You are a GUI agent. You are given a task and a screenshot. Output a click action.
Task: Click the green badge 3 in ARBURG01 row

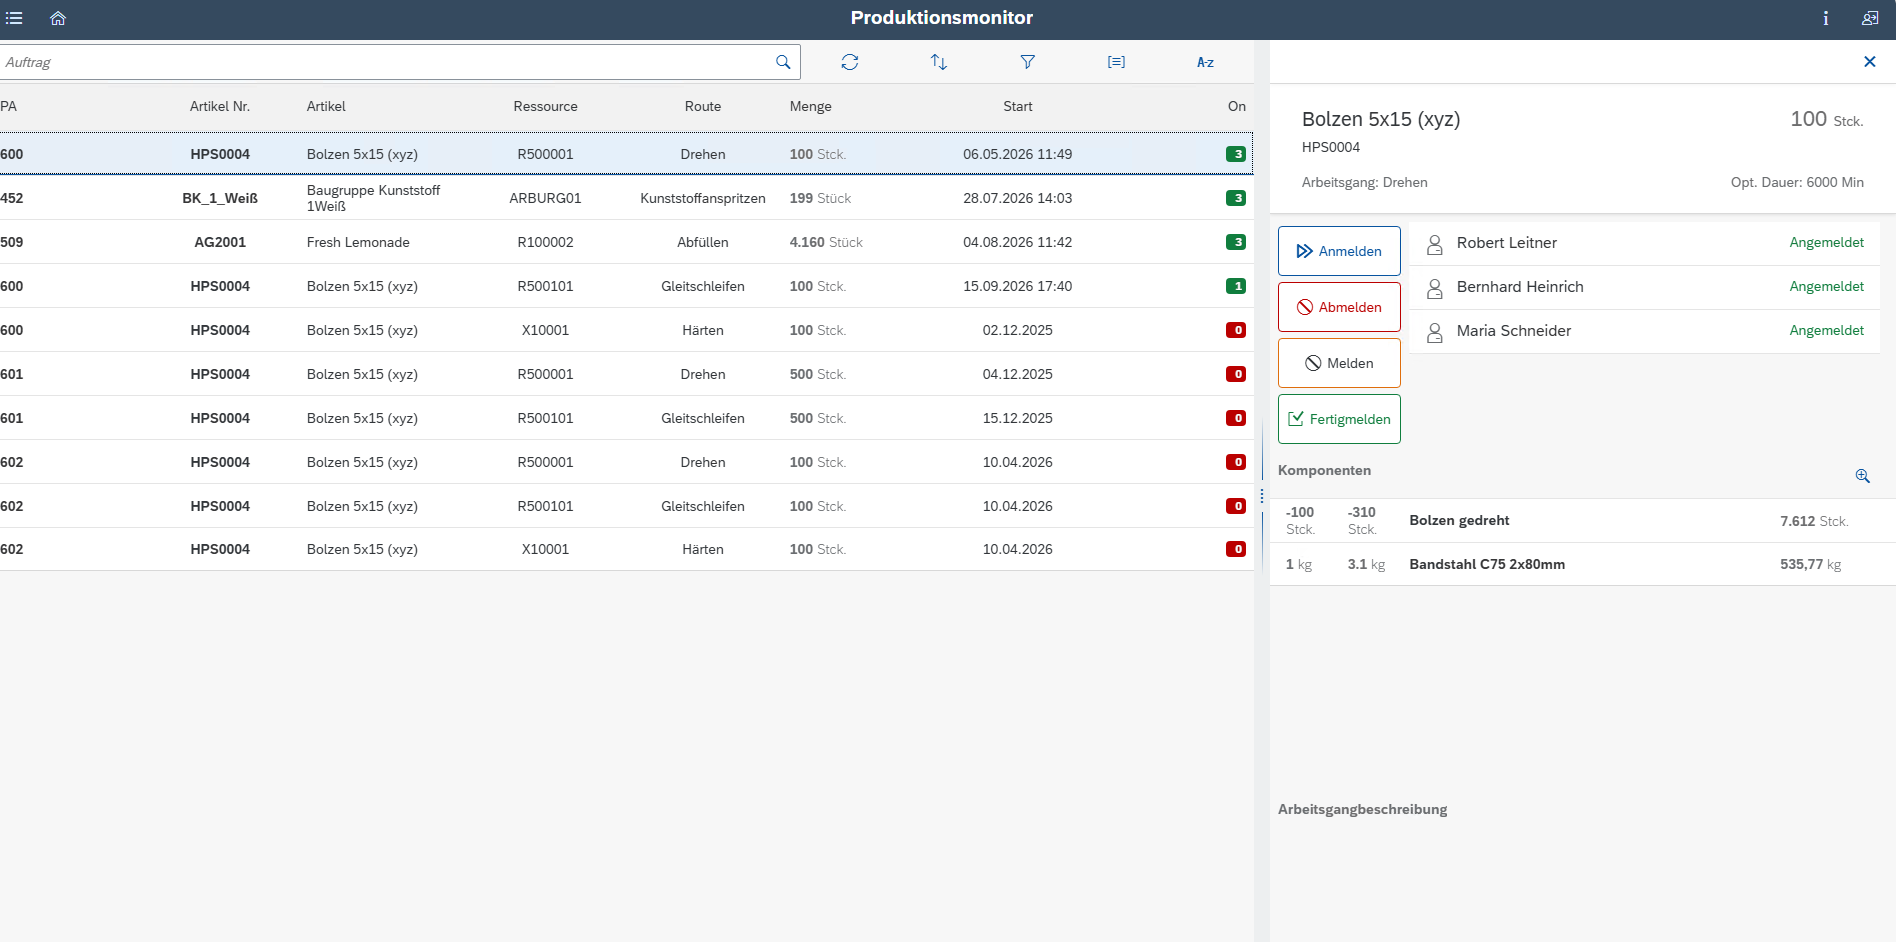[1236, 198]
